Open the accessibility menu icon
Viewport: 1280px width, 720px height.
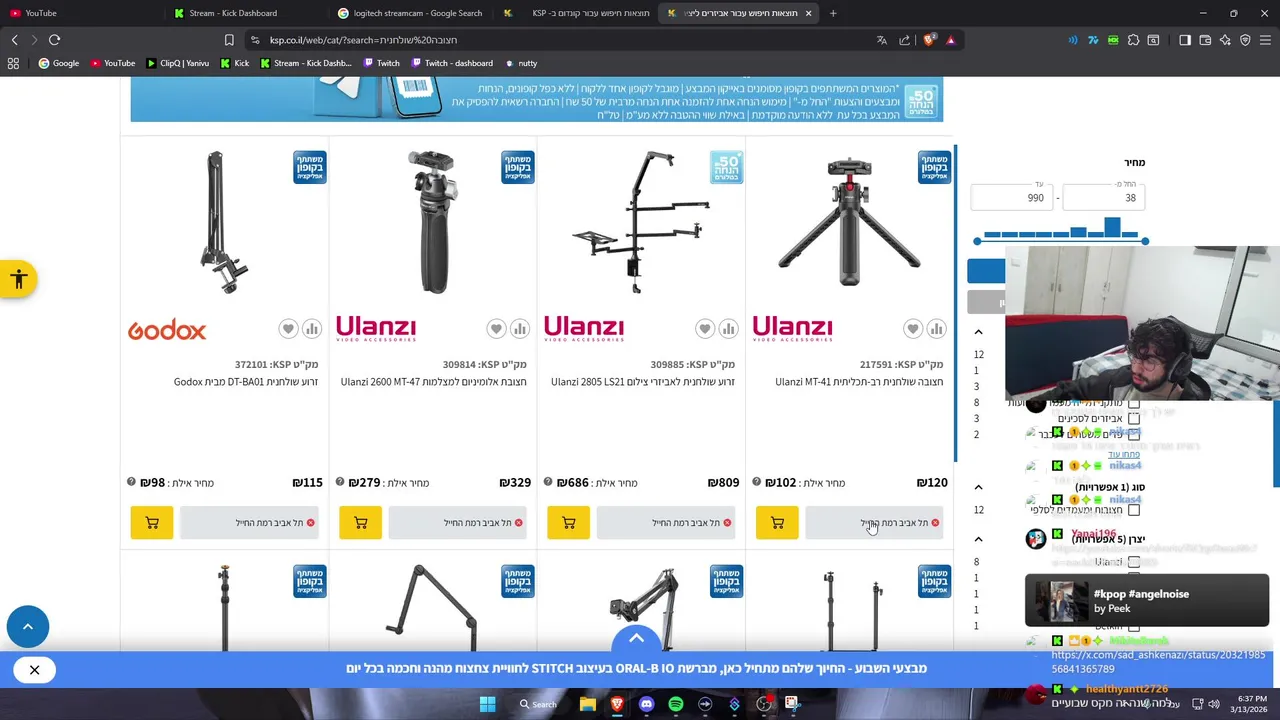[18, 280]
